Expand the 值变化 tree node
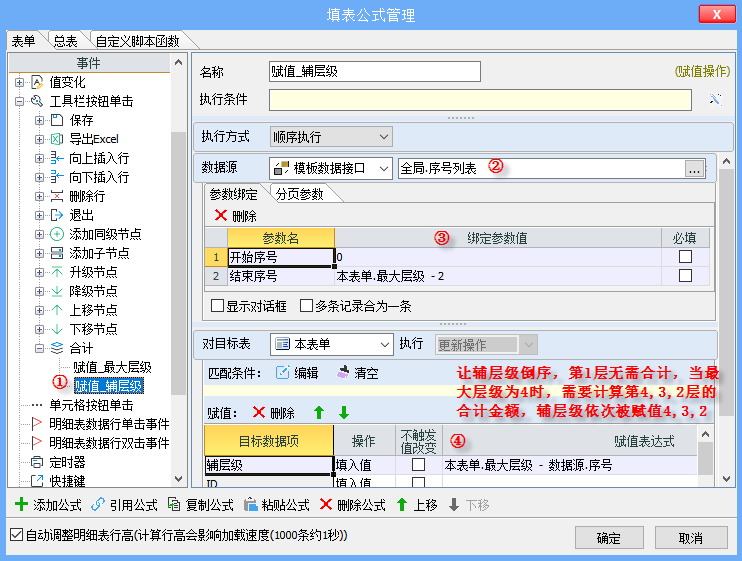 (19, 82)
